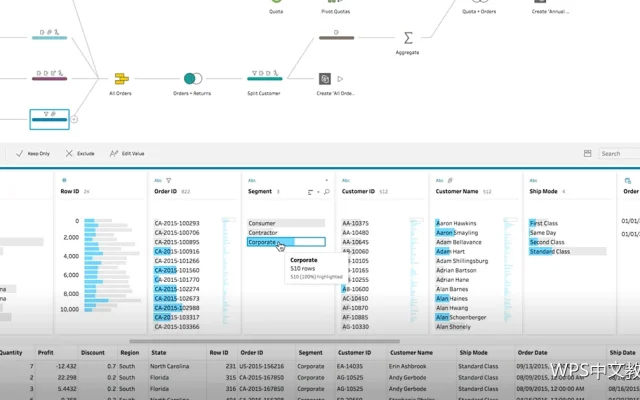640x400 pixels.
Task: Click Keep Only in the toolbar
Action: pos(33,153)
